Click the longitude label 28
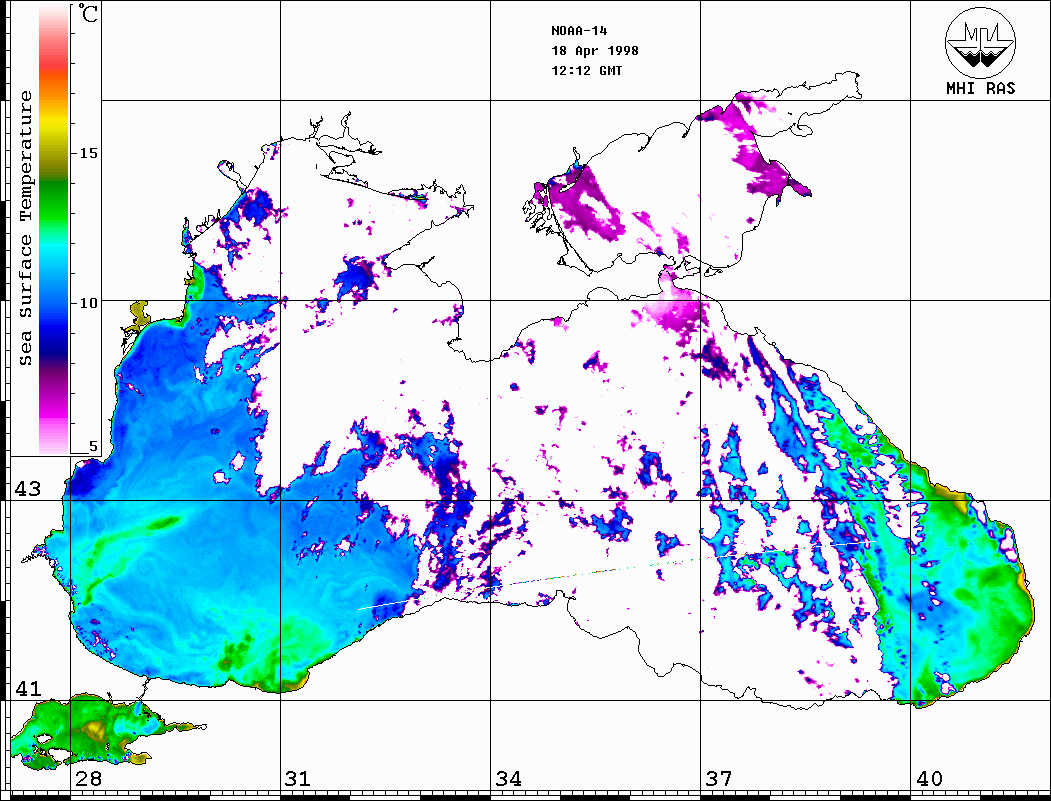This screenshot has height=801, width=1051. click(88, 779)
